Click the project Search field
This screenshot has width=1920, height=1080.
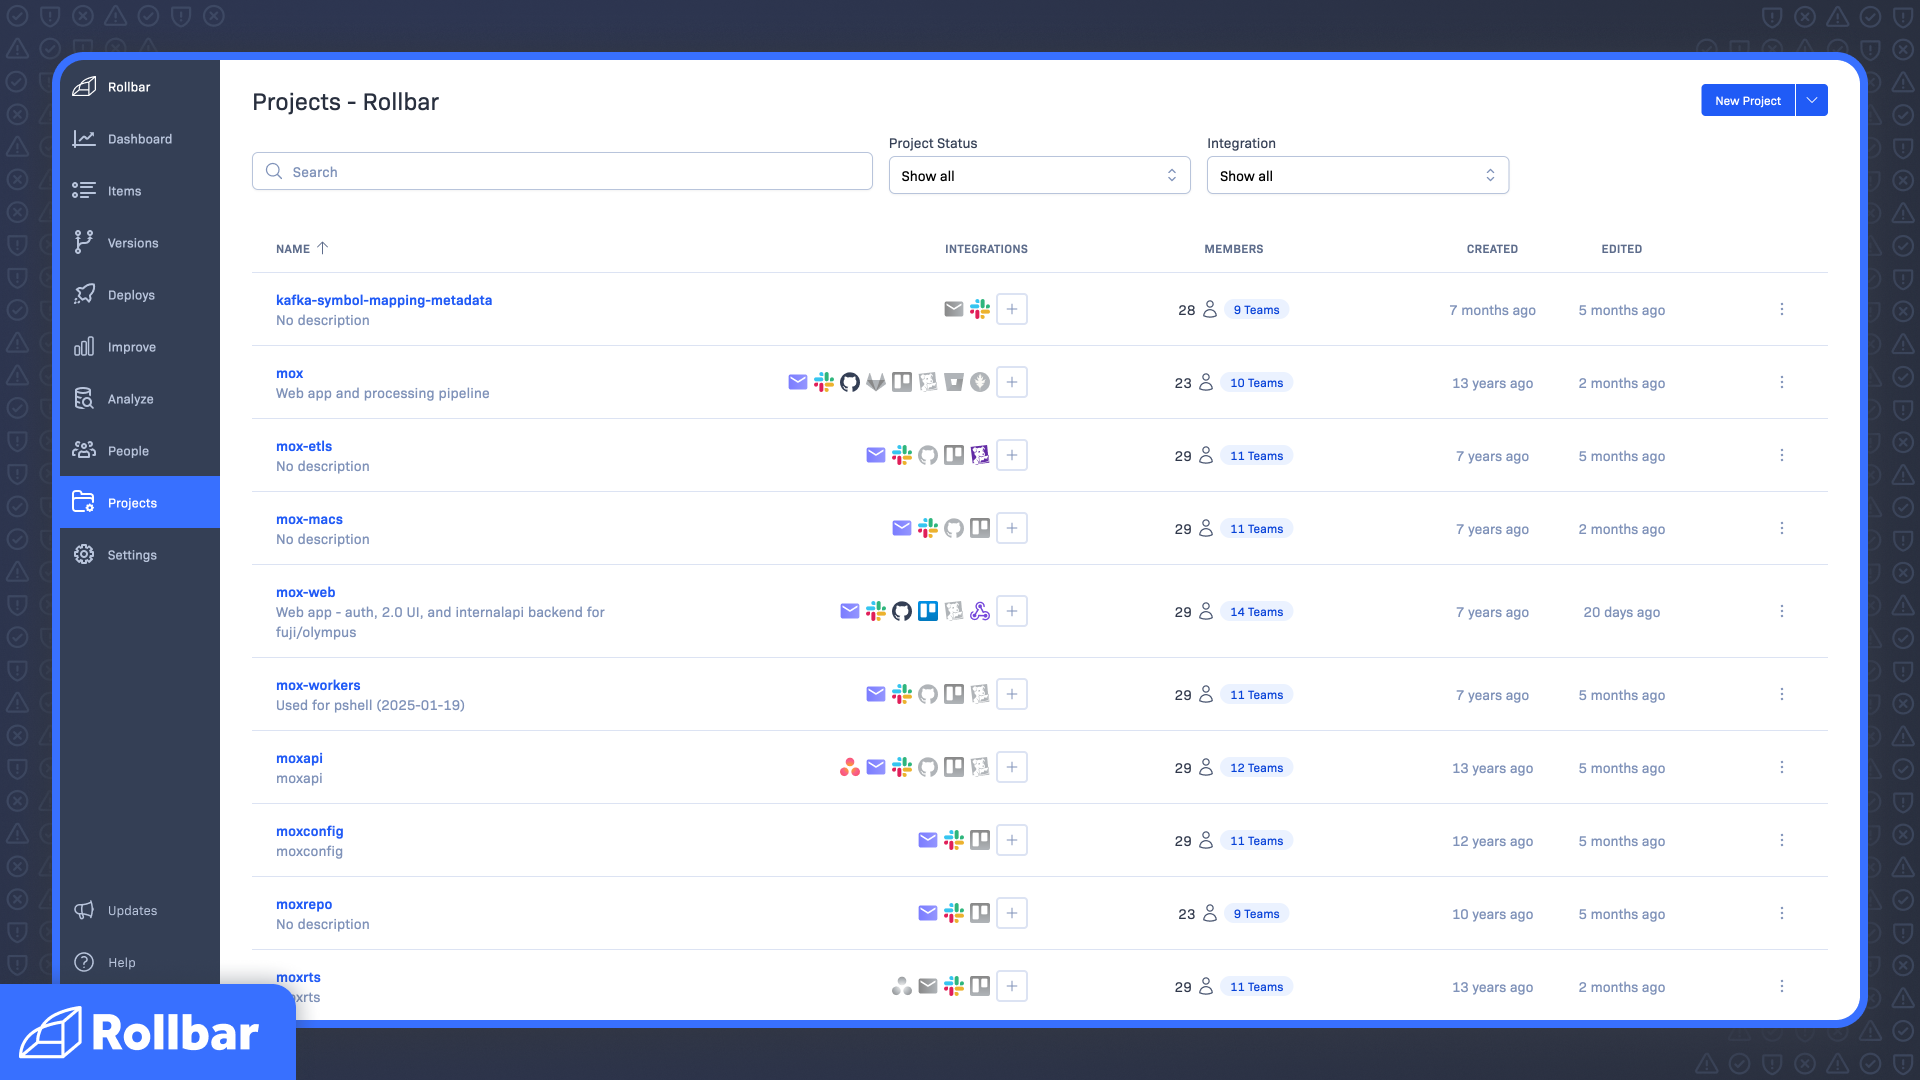click(562, 171)
